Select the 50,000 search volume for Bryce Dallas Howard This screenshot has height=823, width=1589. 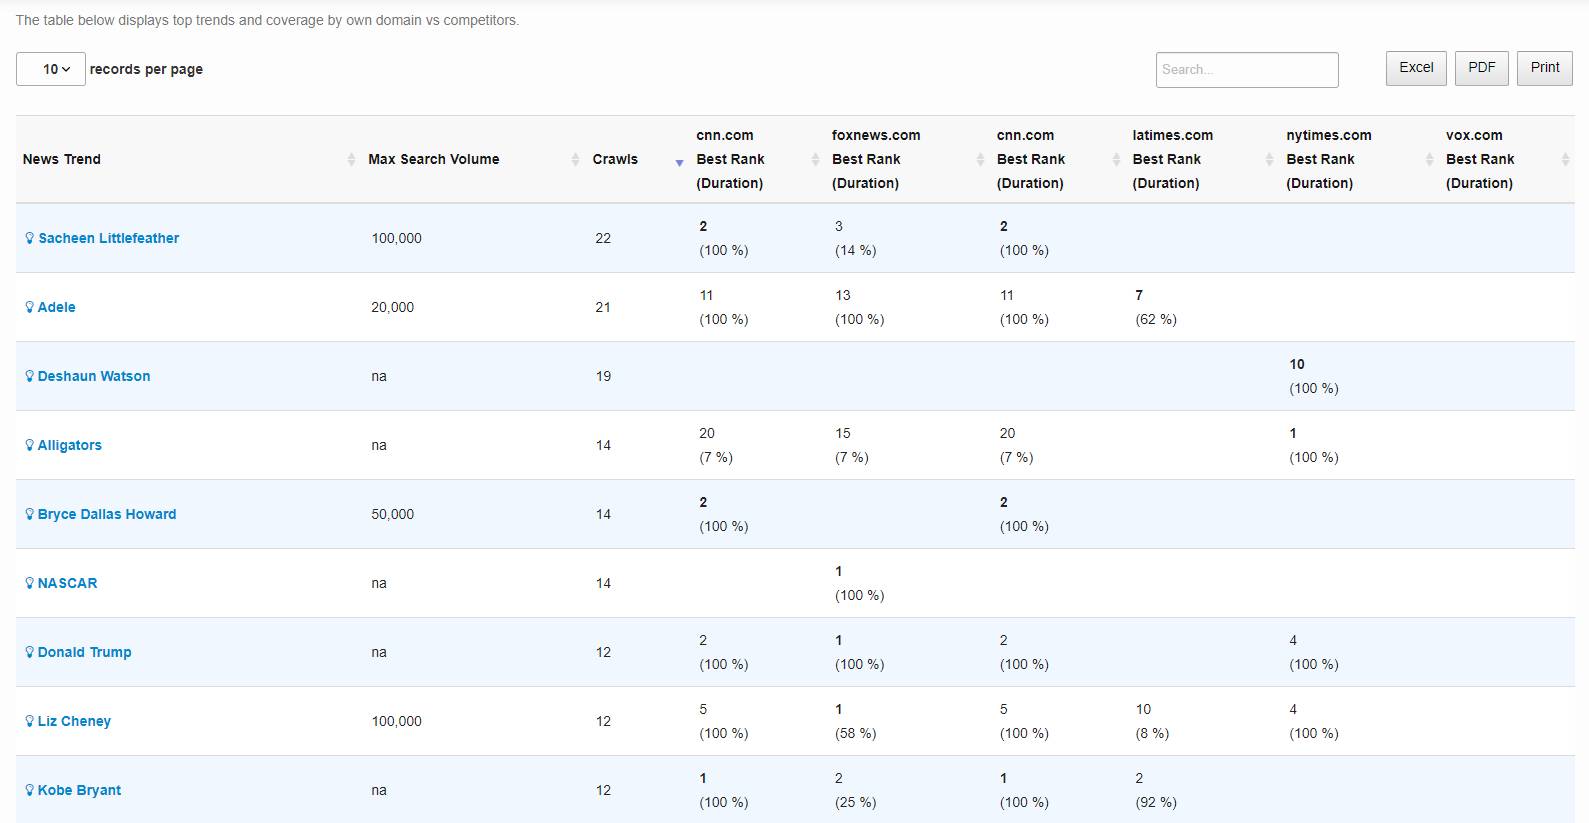pos(392,514)
